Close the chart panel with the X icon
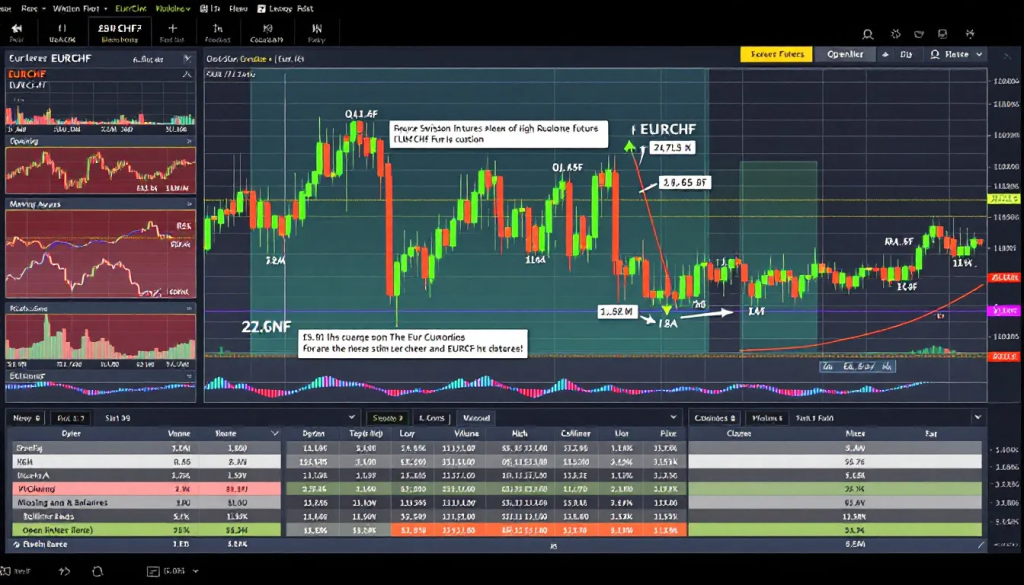 click(1008, 57)
